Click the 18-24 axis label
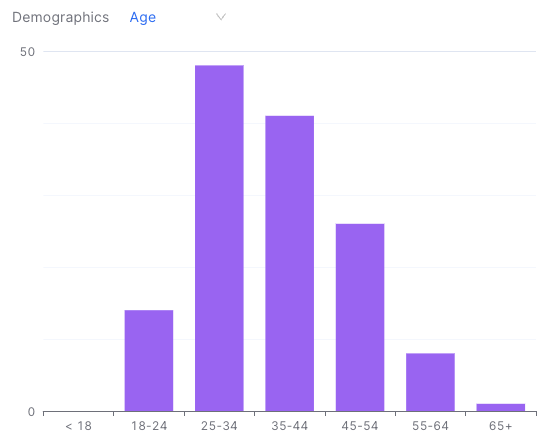 point(149,426)
